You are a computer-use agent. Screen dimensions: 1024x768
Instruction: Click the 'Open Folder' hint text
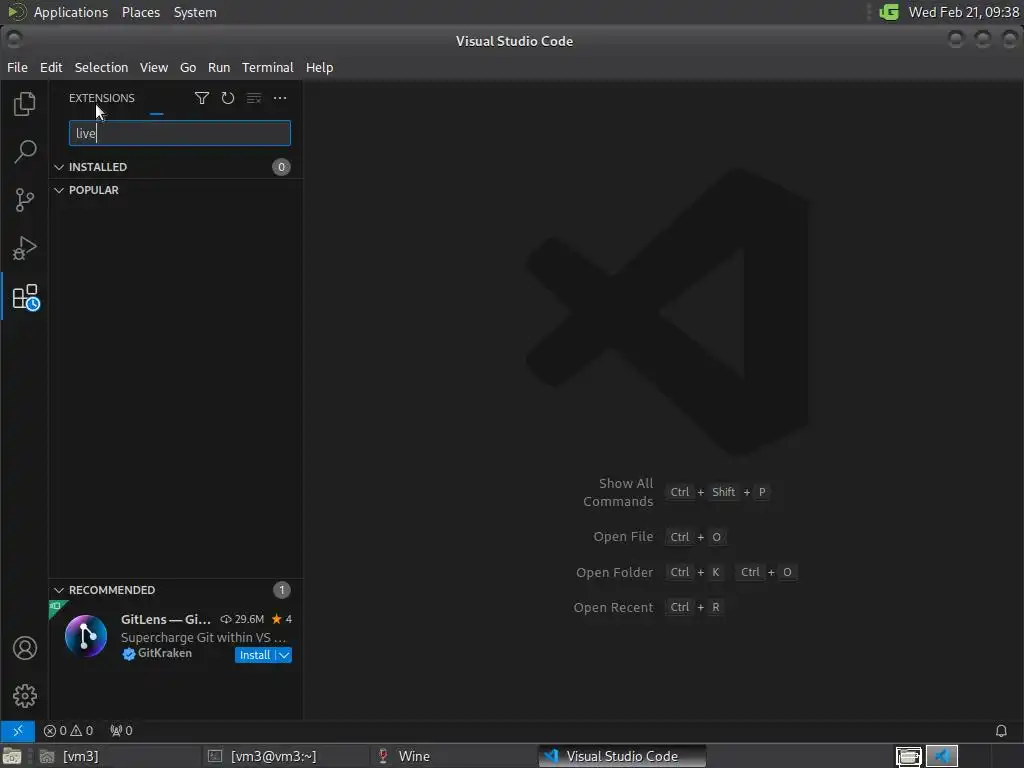tap(615, 573)
